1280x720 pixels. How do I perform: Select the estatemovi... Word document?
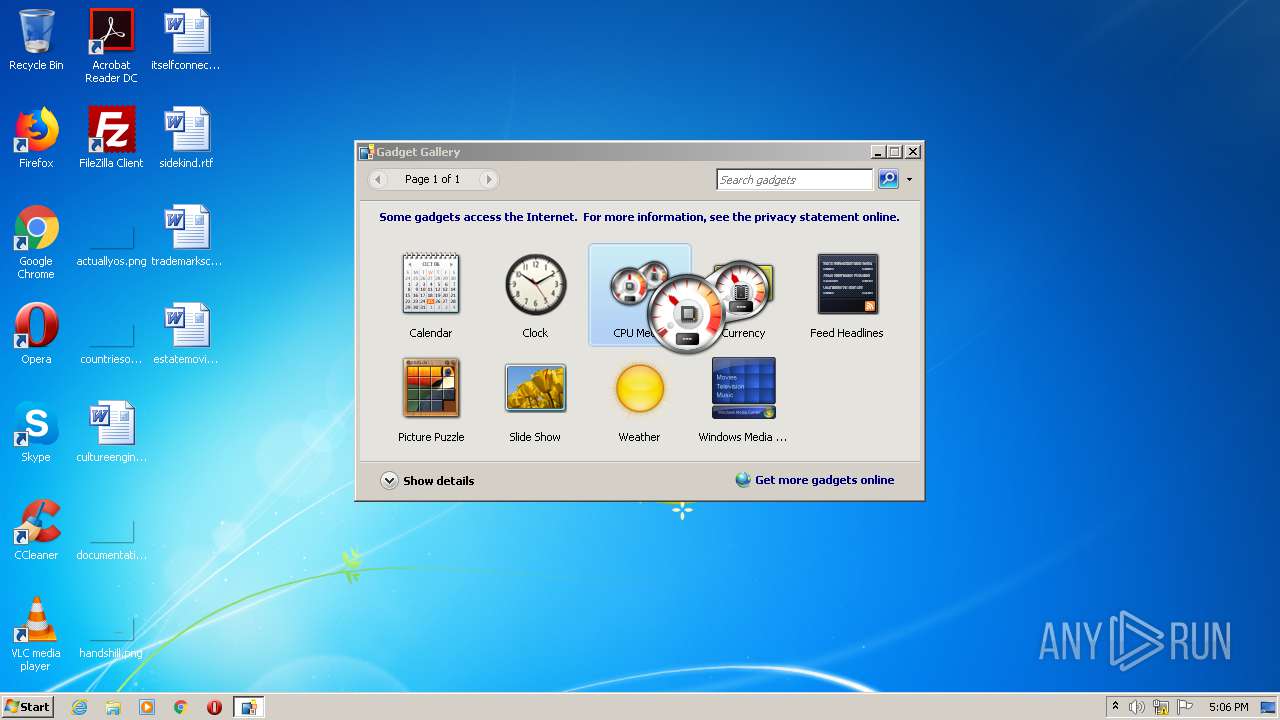click(x=186, y=334)
